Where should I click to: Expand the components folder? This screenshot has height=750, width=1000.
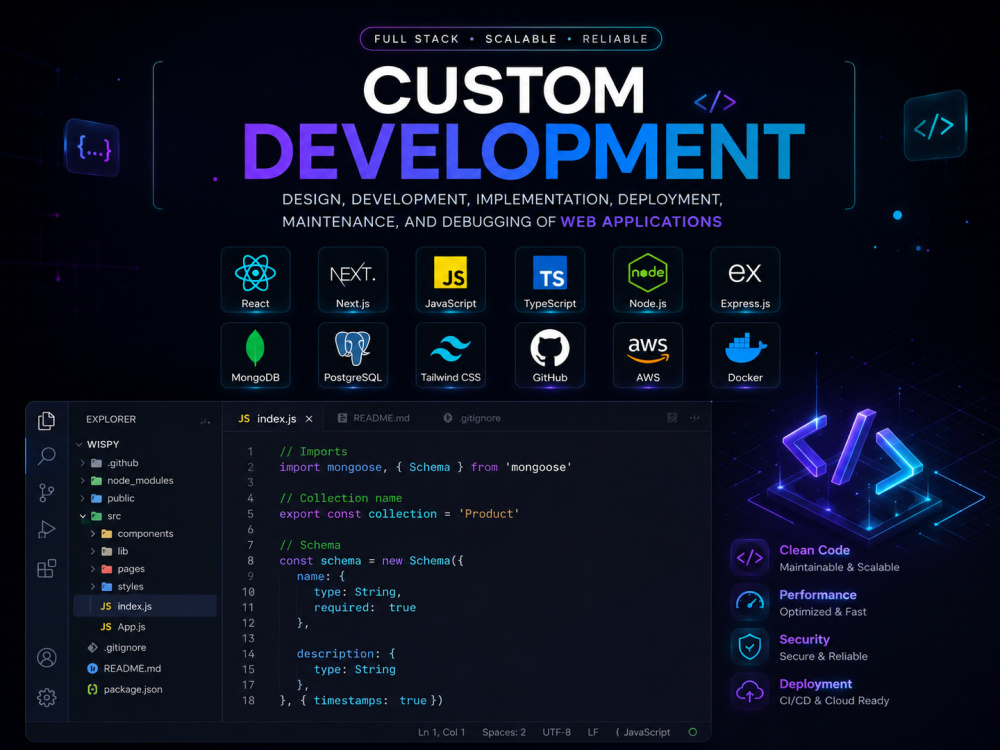(x=93, y=534)
